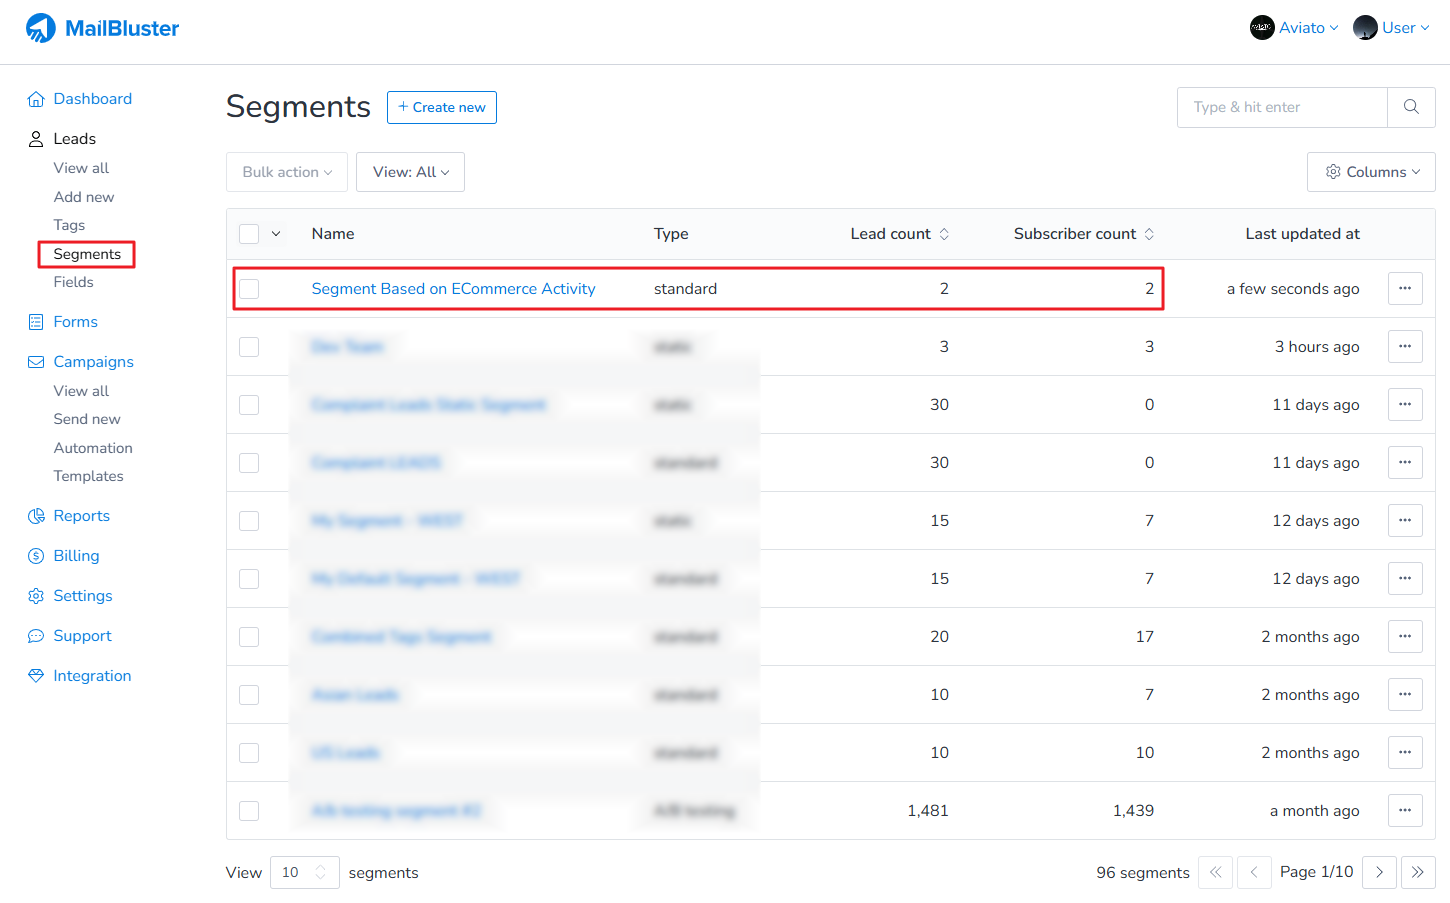
Task: Click the Reports pie chart icon
Action: 36,516
